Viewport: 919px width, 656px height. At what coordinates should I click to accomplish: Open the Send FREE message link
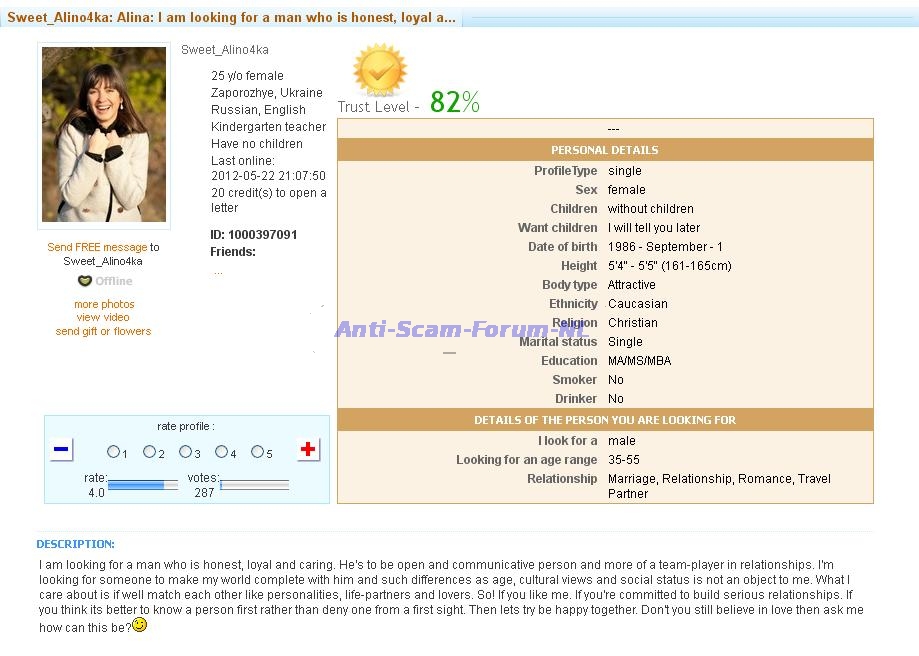[97, 247]
